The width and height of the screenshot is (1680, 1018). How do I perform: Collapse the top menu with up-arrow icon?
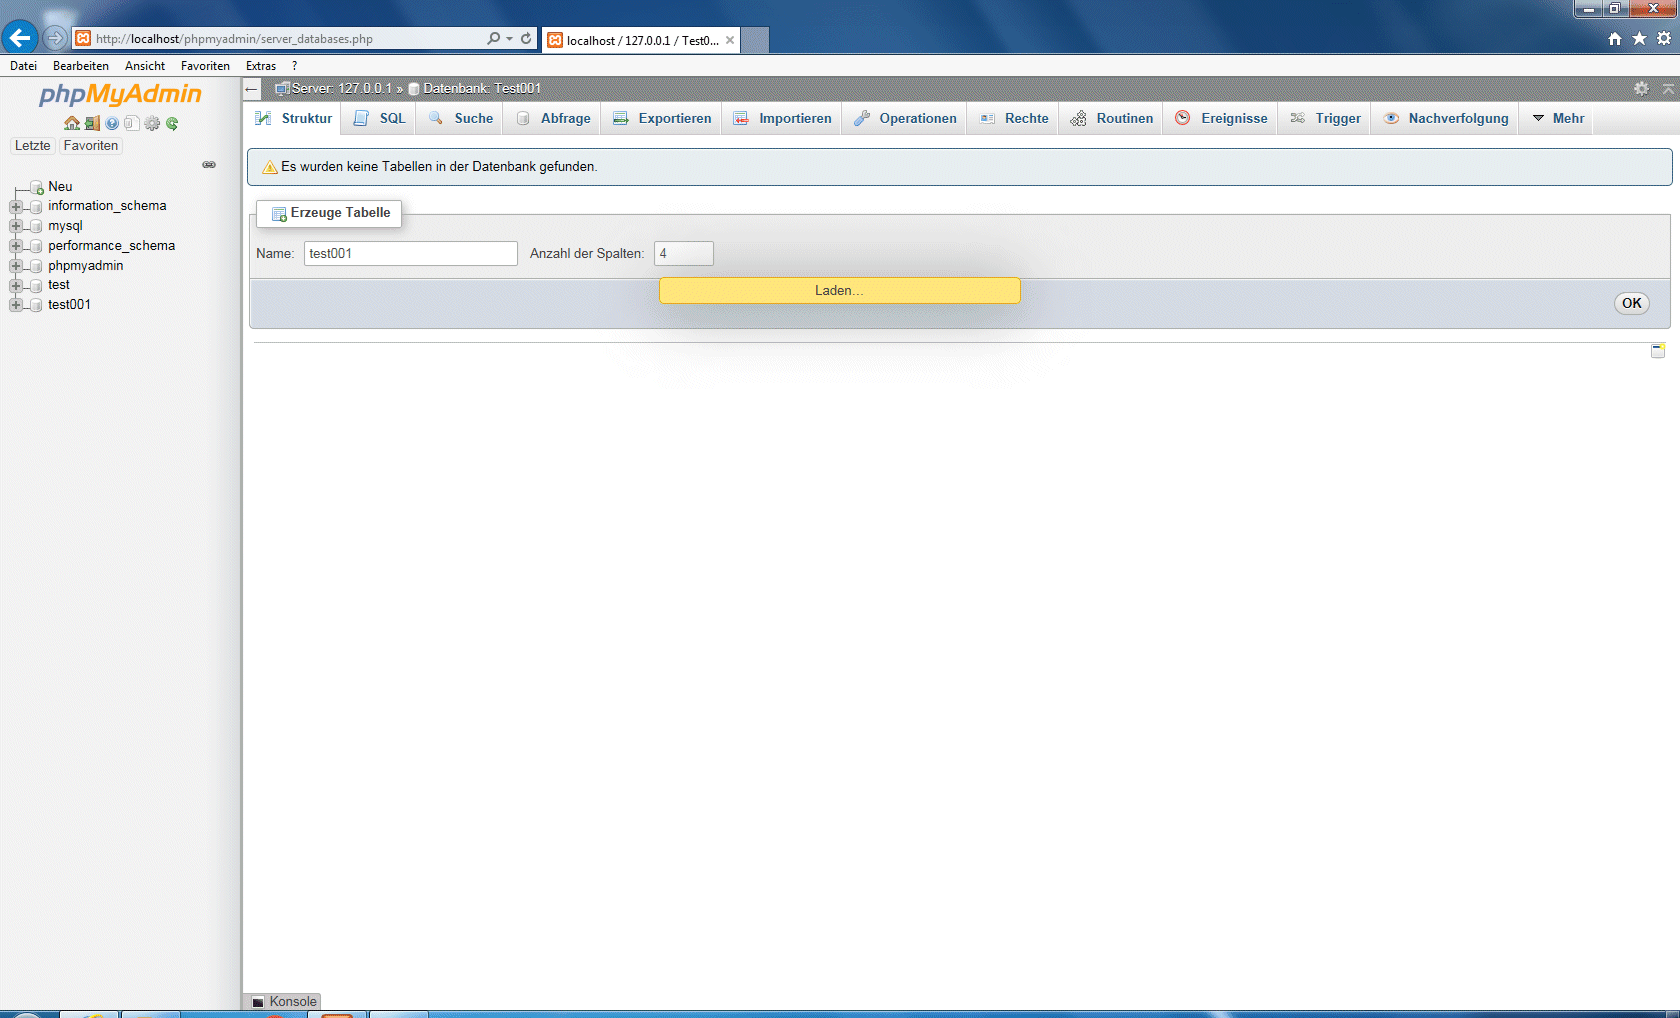pos(1668,88)
